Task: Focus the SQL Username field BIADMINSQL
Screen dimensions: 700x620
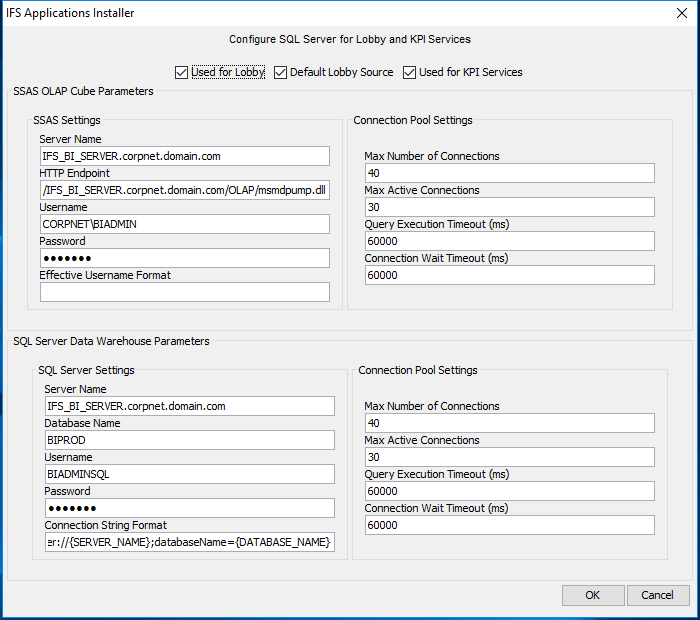Action: [190, 474]
